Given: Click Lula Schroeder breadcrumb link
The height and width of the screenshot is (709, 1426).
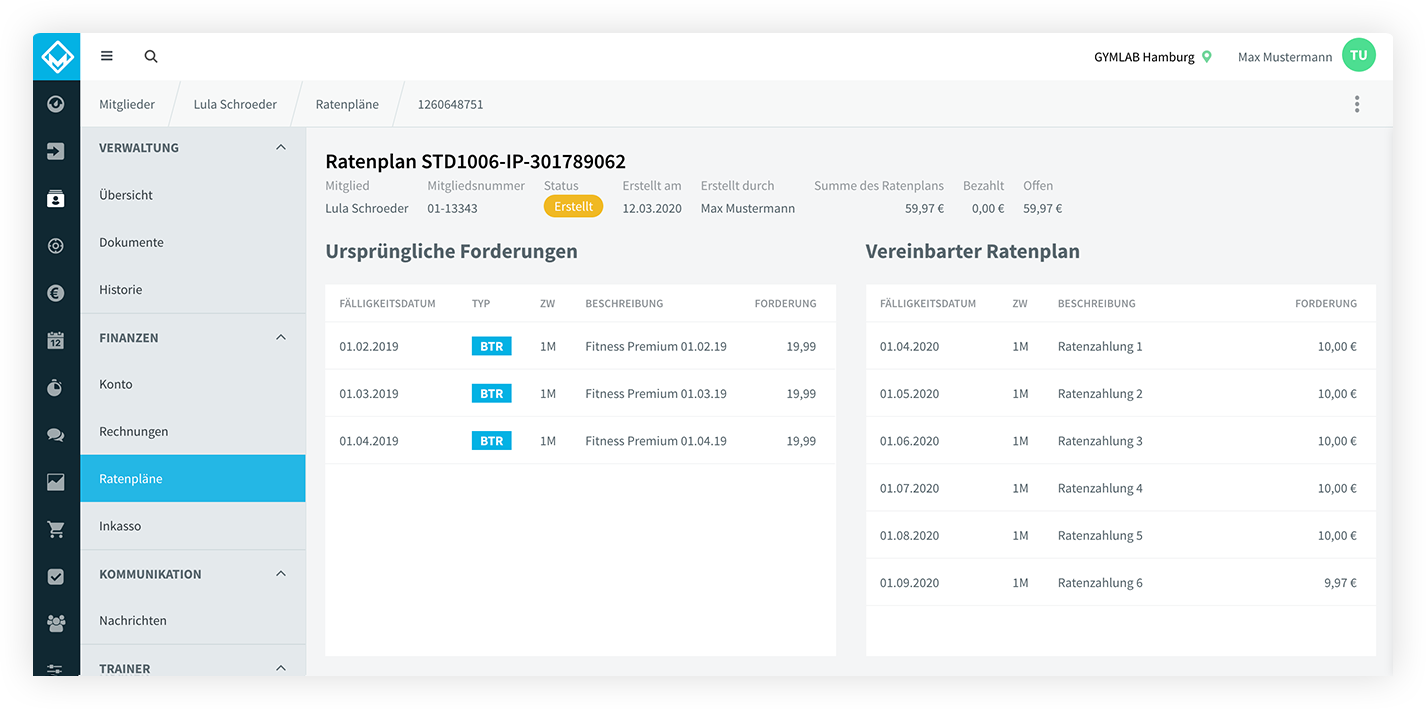Looking at the screenshot, I should (235, 104).
